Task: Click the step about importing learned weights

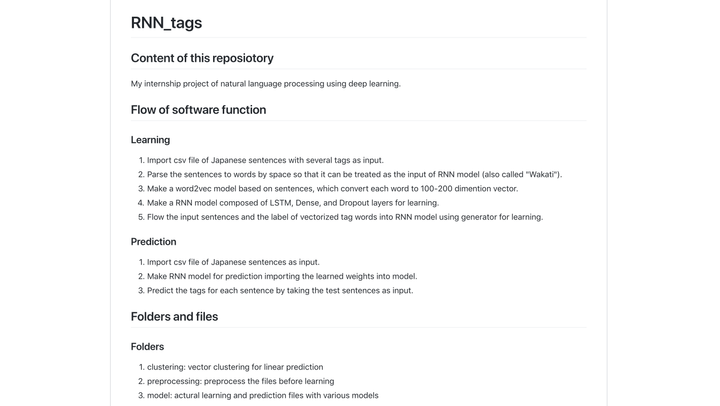Action: tap(282, 276)
